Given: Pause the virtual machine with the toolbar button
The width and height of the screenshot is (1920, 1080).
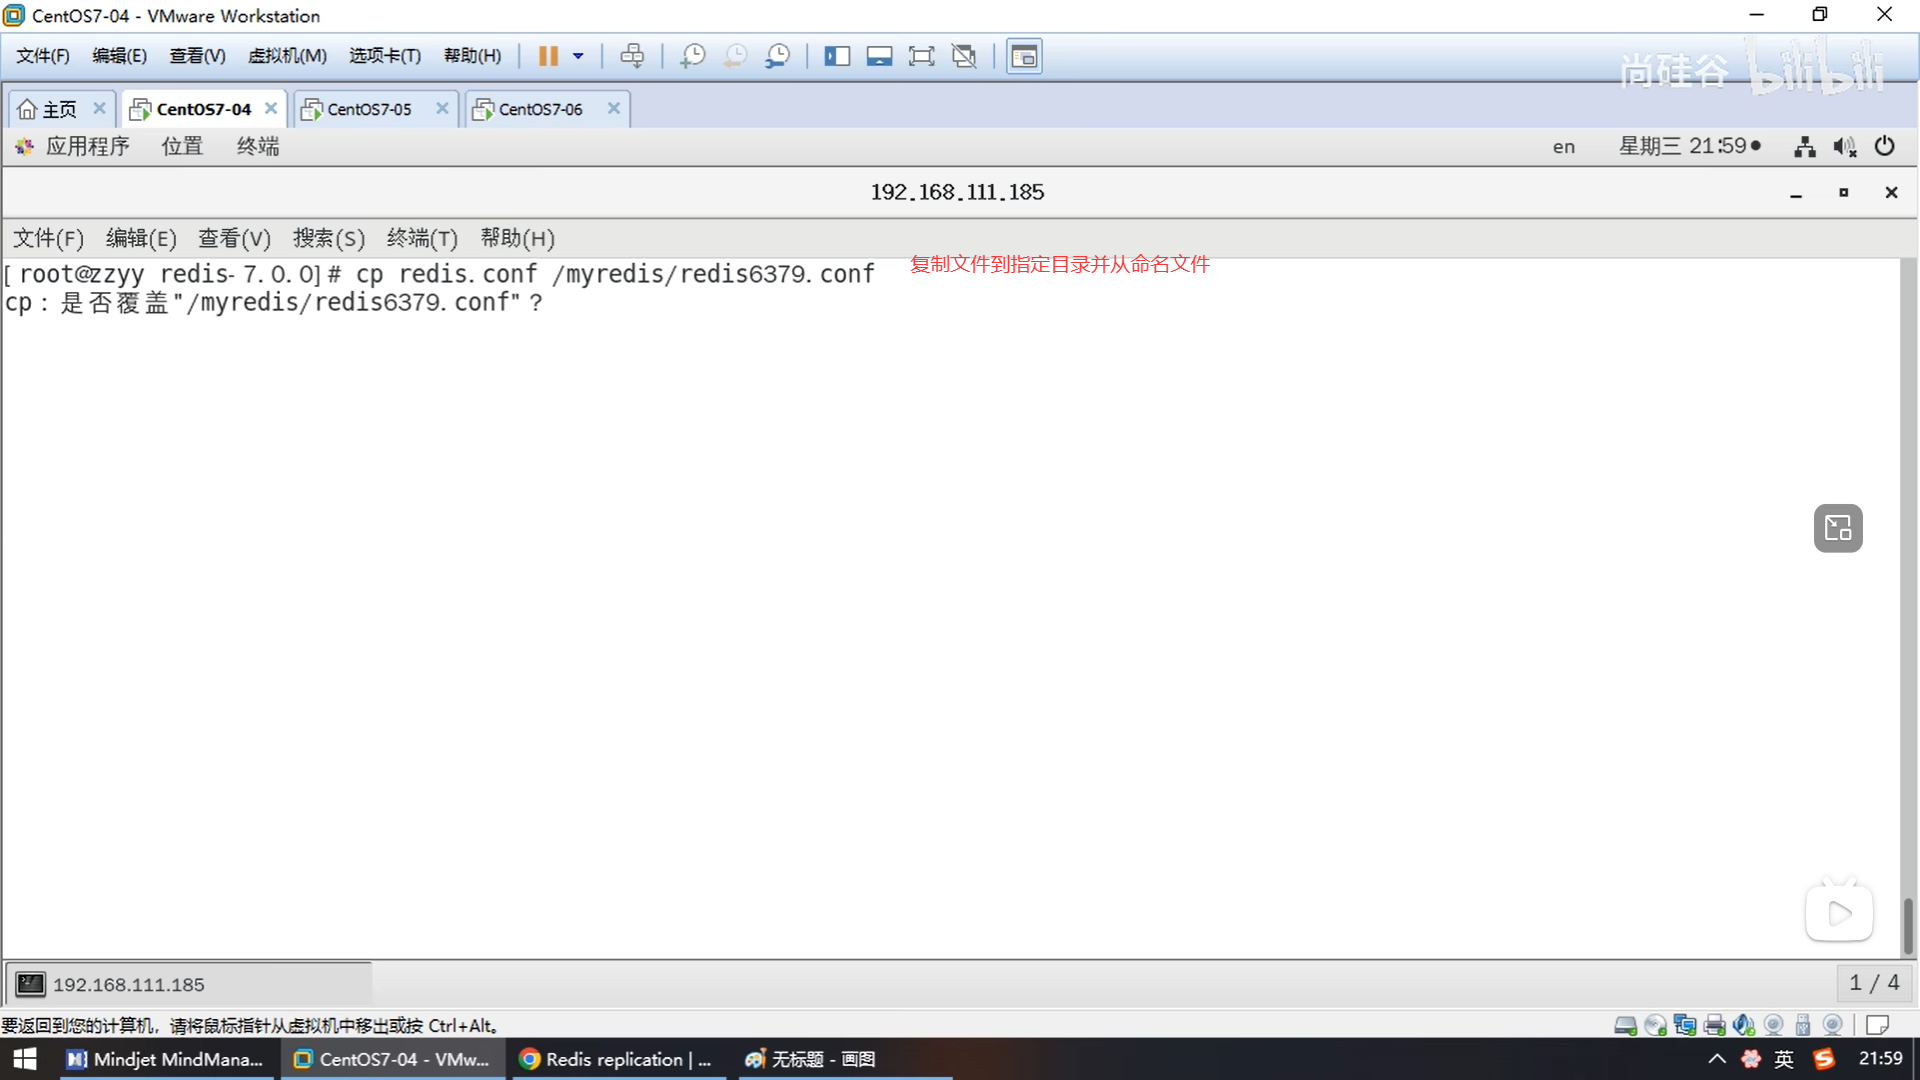Looking at the screenshot, I should [x=548, y=56].
